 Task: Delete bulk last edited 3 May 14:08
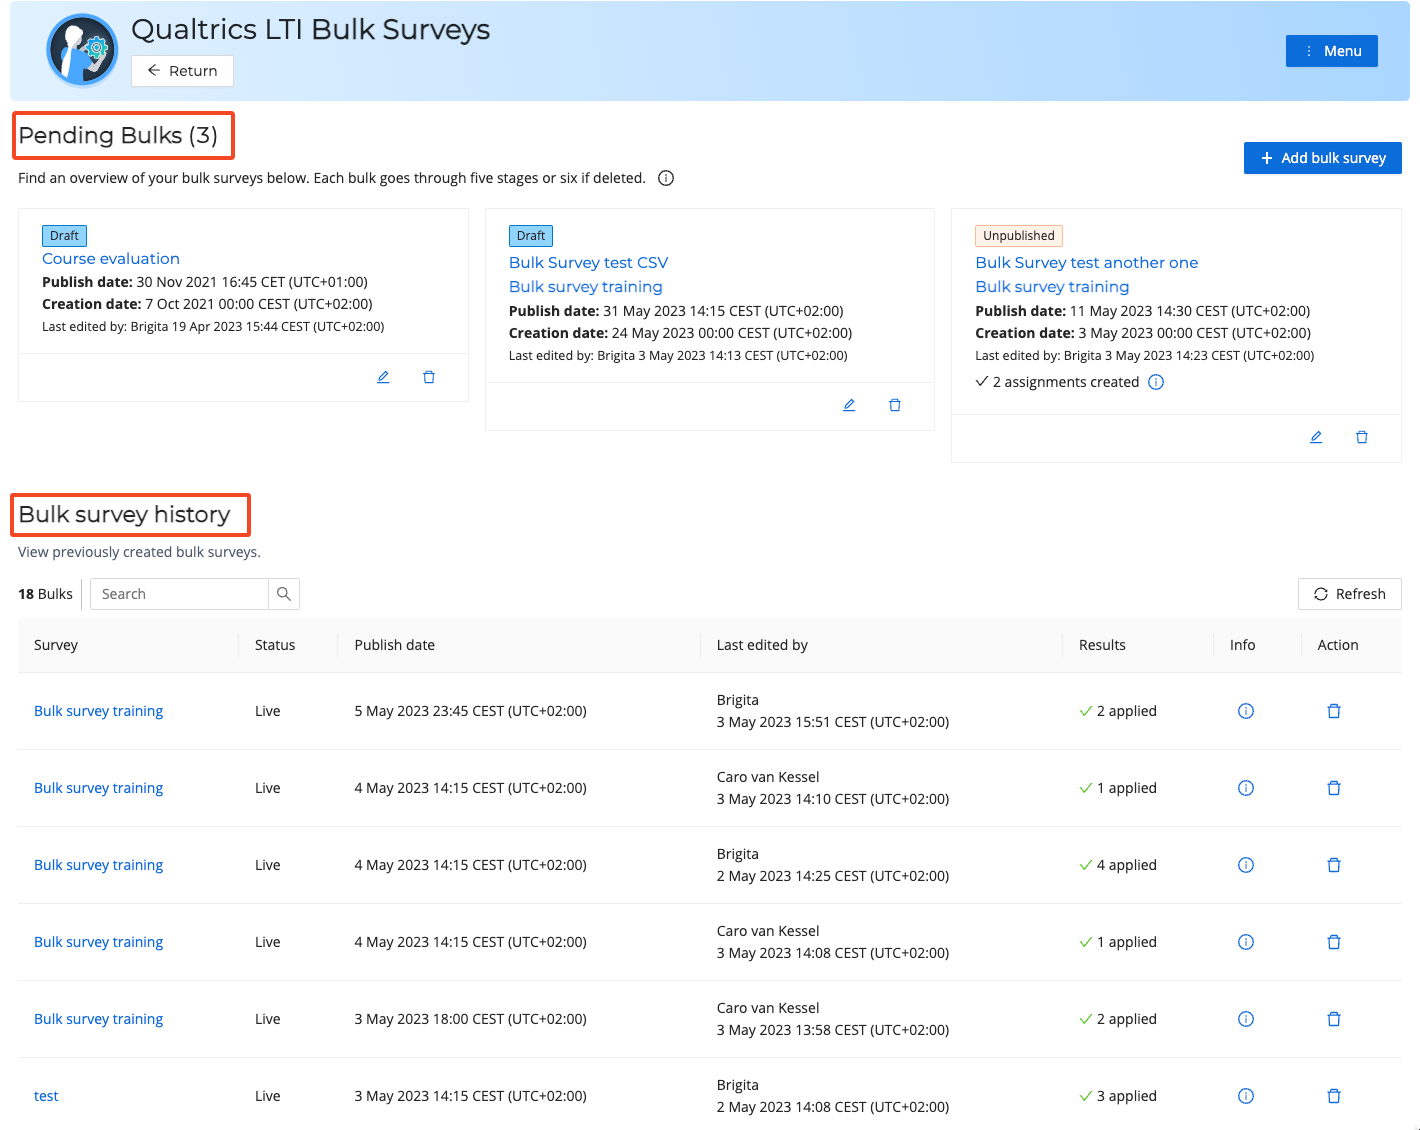1334,942
